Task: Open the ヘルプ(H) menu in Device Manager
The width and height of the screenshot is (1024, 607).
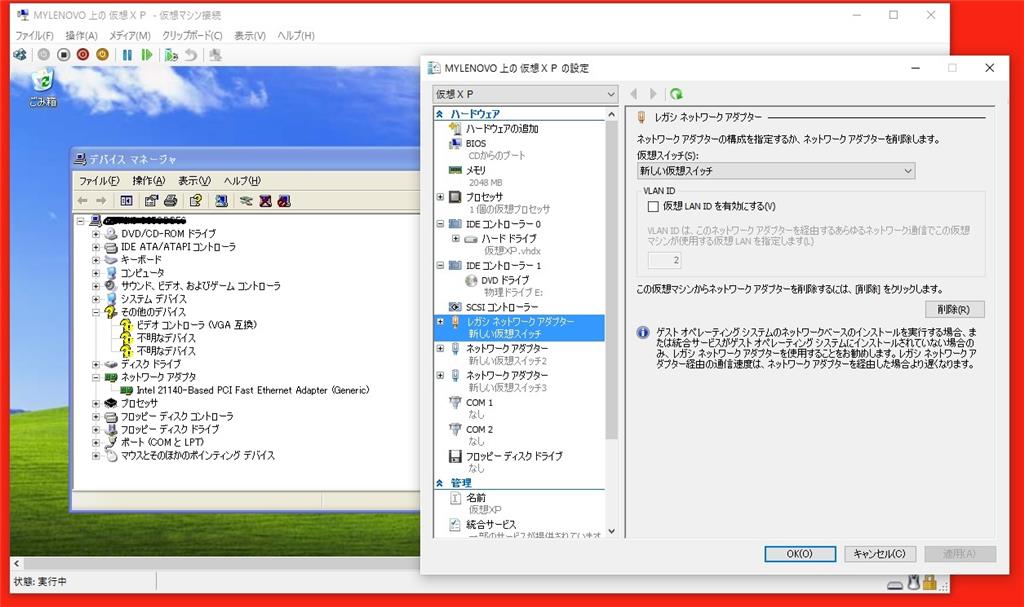Action: 242,181
